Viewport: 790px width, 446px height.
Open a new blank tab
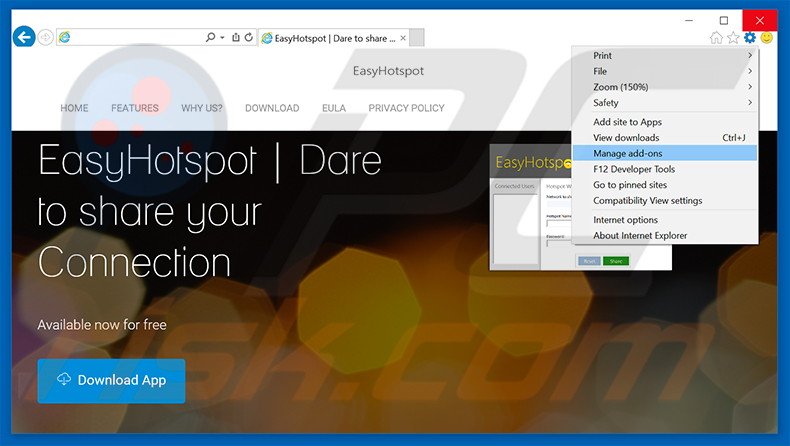[x=416, y=38]
